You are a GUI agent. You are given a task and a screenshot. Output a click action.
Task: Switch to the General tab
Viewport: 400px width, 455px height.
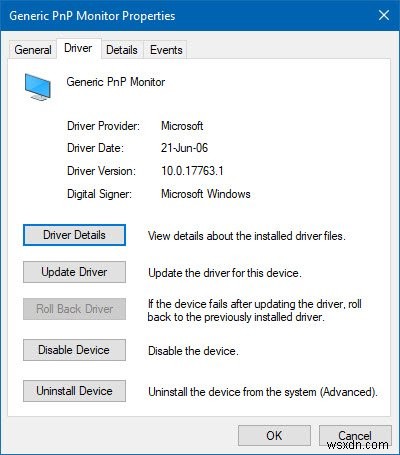pyautogui.click(x=33, y=50)
